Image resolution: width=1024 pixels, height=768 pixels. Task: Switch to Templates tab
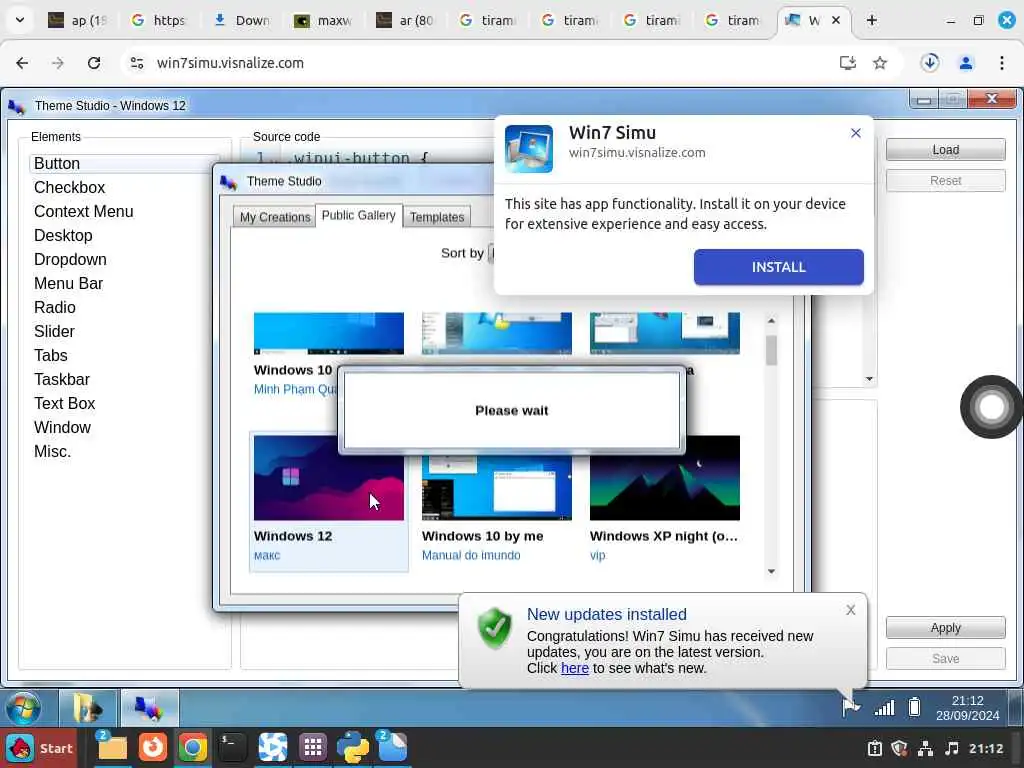coord(437,217)
